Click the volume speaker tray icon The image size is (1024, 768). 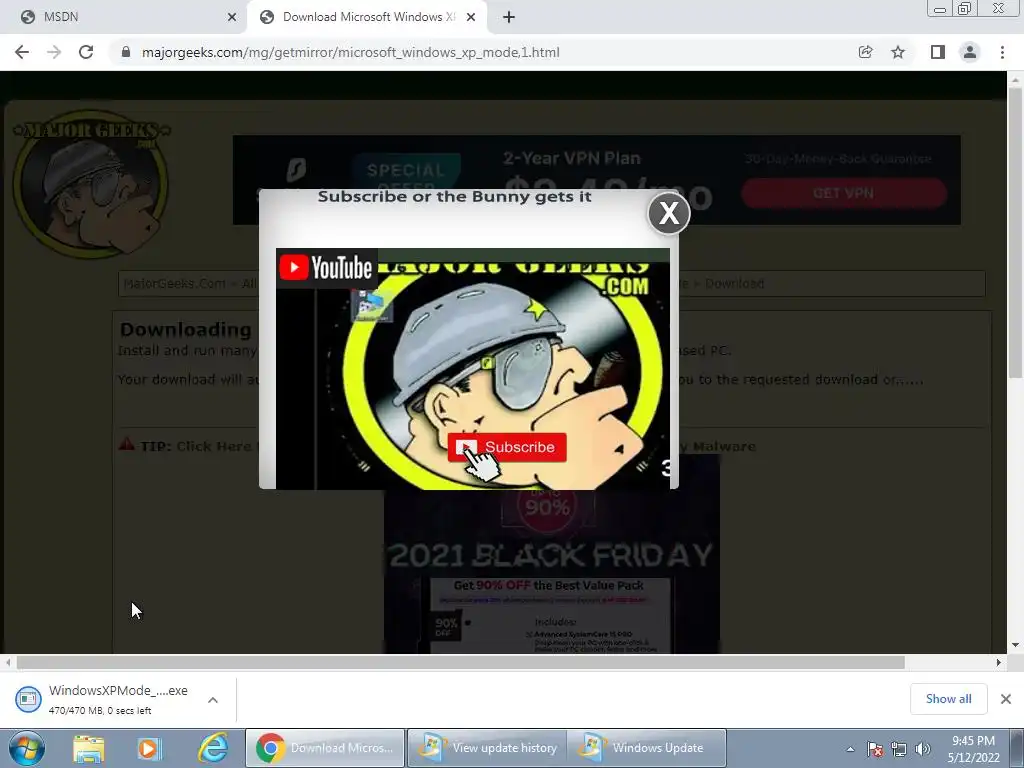(x=923, y=749)
